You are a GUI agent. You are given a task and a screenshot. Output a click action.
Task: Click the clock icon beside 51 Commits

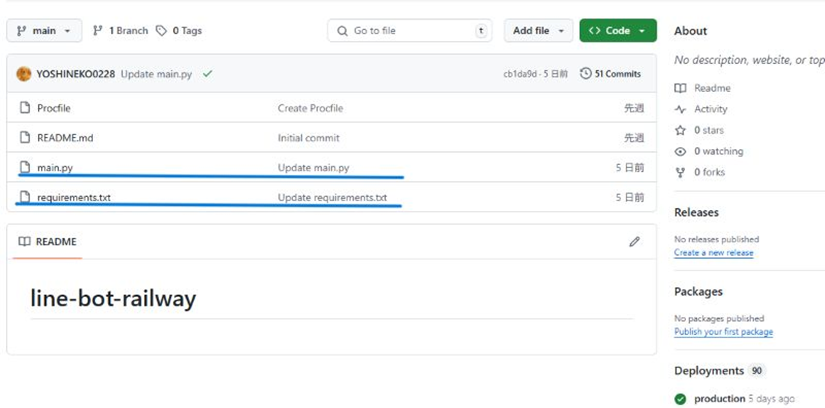click(x=586, y=74)
